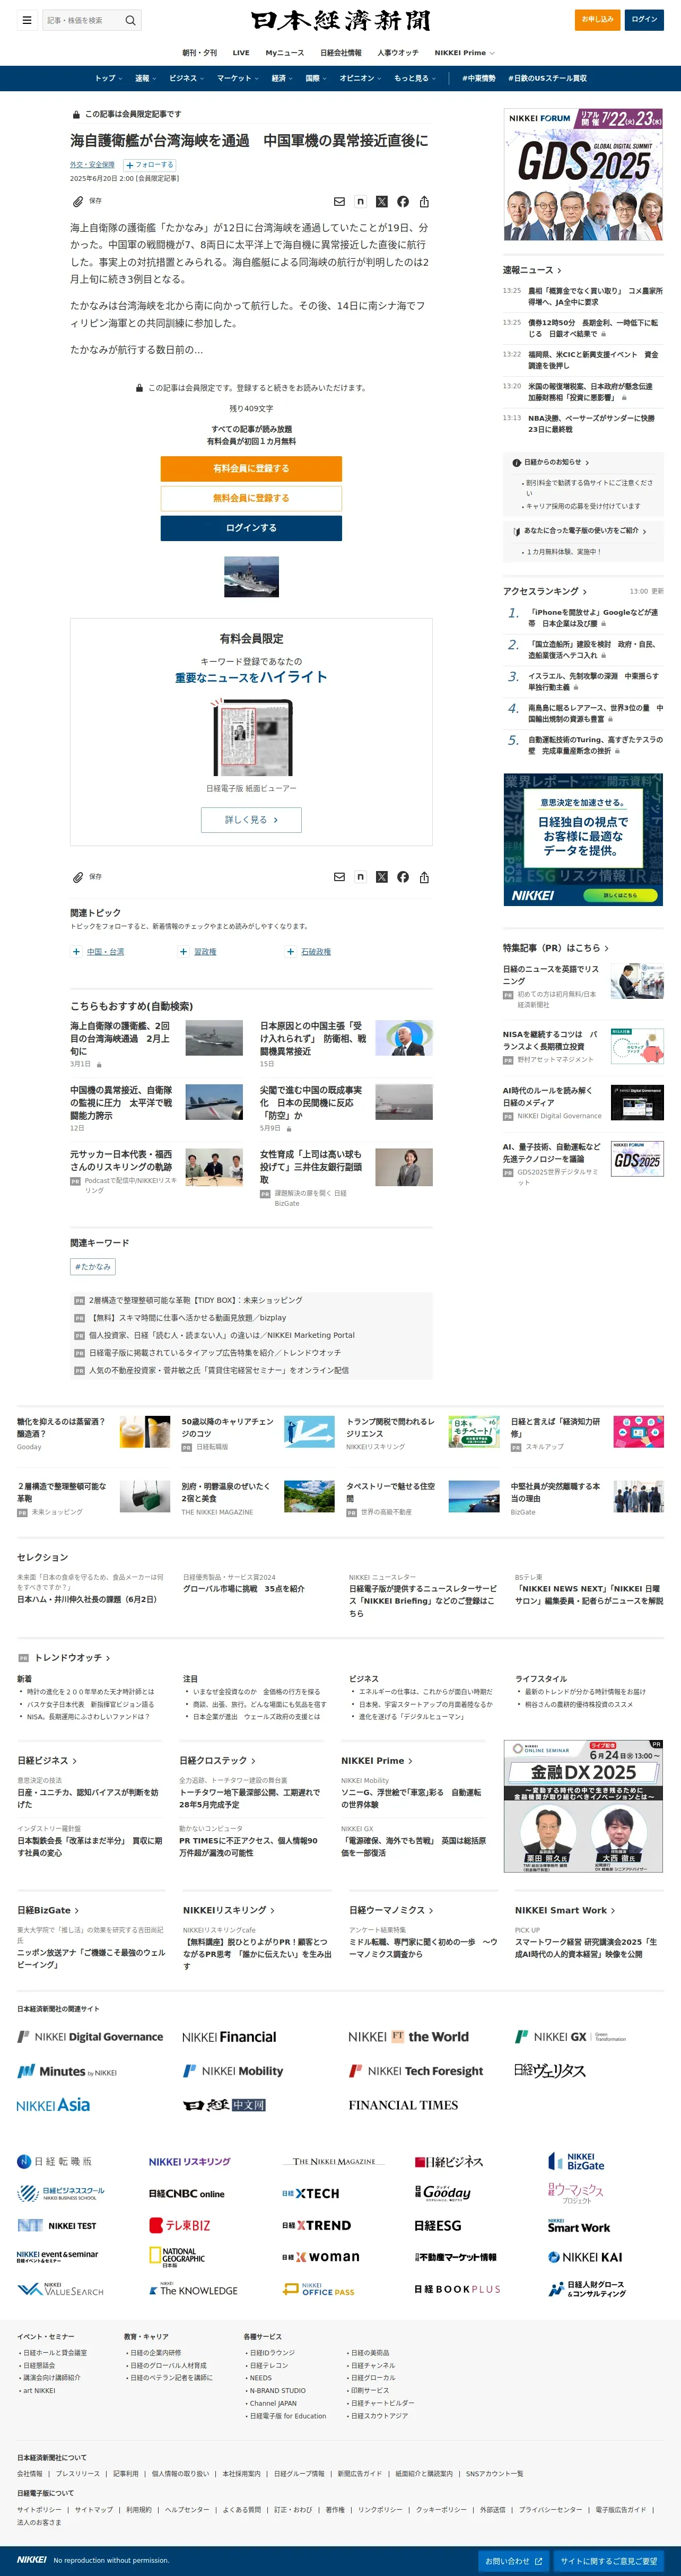Click サイトに関するご意見ご要望 footer button
This screenshot has width=681, height=2576.
pyautogui.click(x=609, y=2561)
